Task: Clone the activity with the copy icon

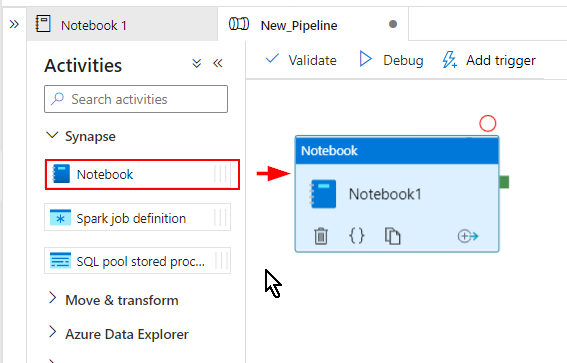Action: [x=392, y=236]
